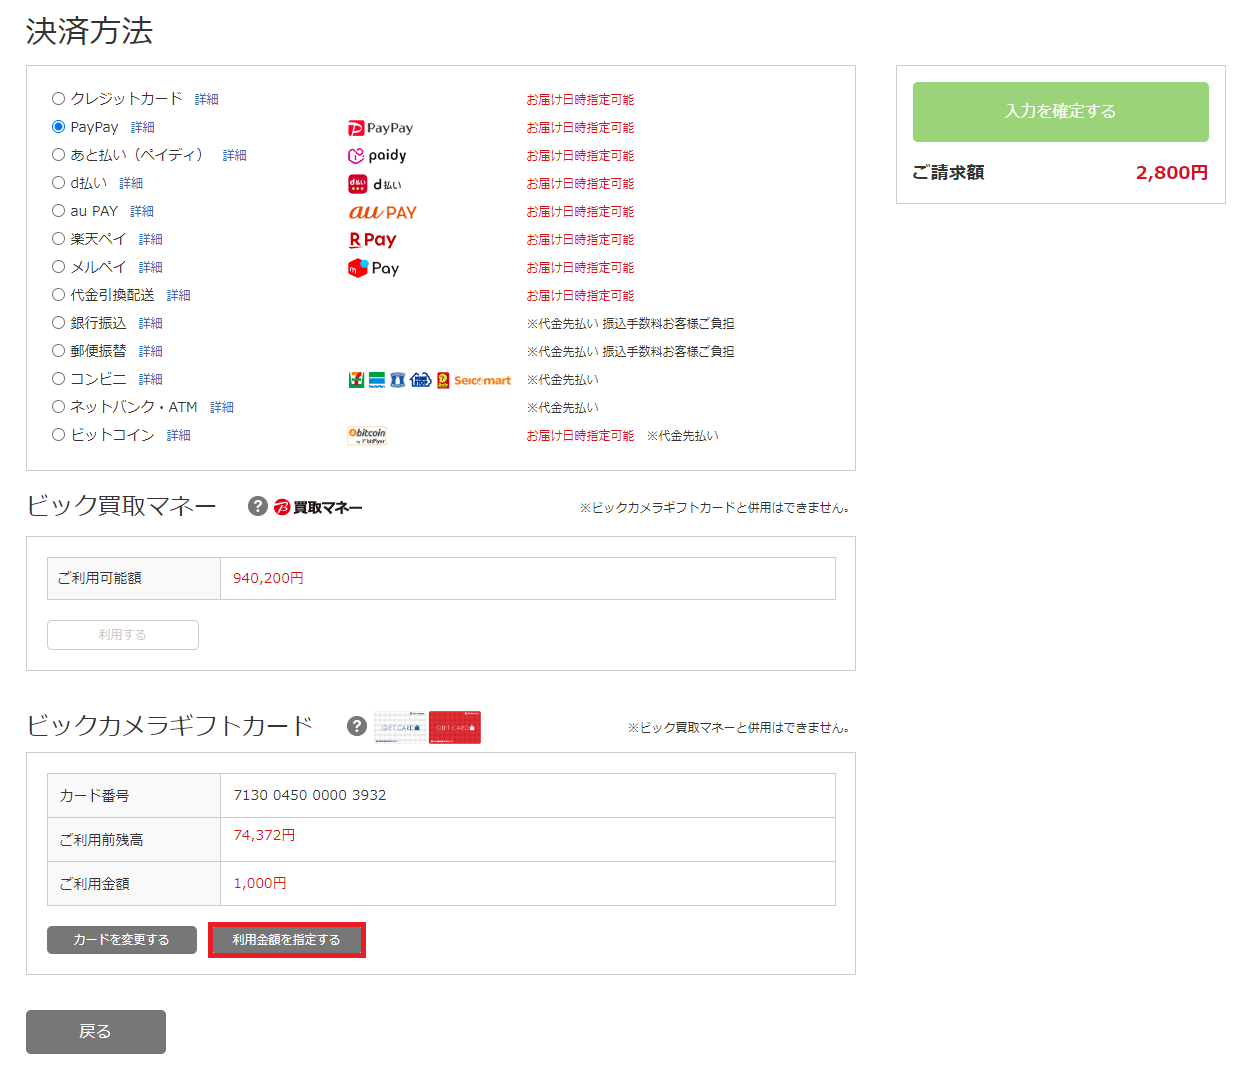Open 詳細 link next to ネットバンク・ATM
This screenshot has height=1070, width=1251.
[222, 408]
